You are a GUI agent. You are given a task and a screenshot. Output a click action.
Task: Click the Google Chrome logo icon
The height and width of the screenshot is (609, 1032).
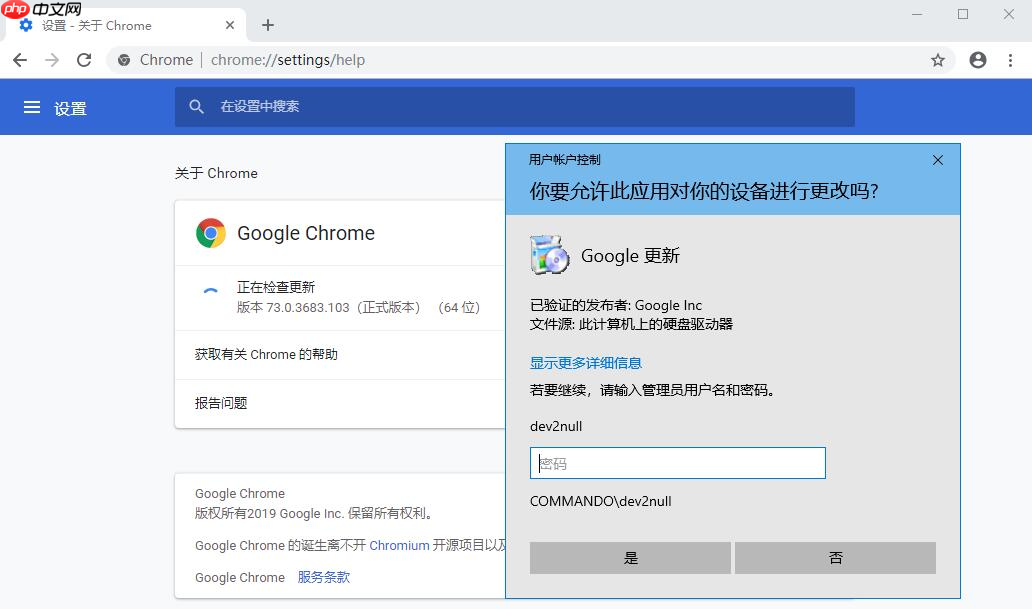coord(211,232)
